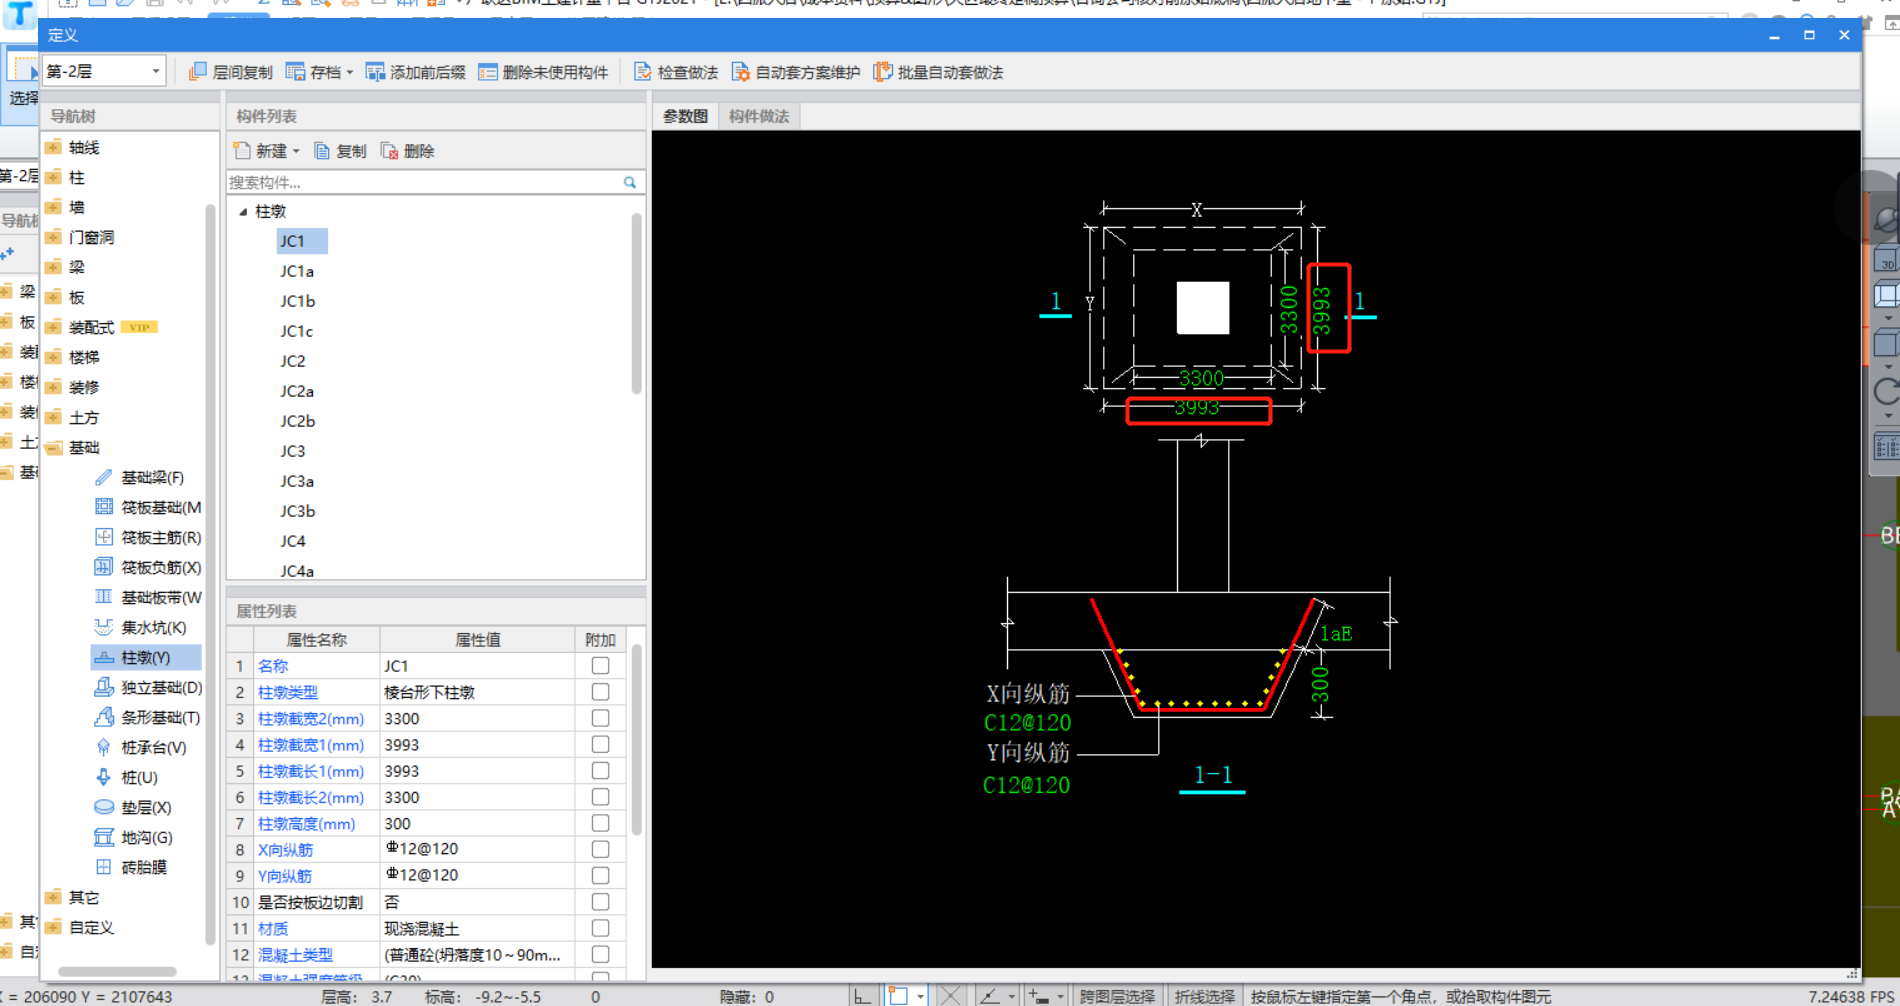Click the 是否按板边切割 value 否
Image resolution: width=1900 pixels, height=1006 pixels.
(477, 902)
